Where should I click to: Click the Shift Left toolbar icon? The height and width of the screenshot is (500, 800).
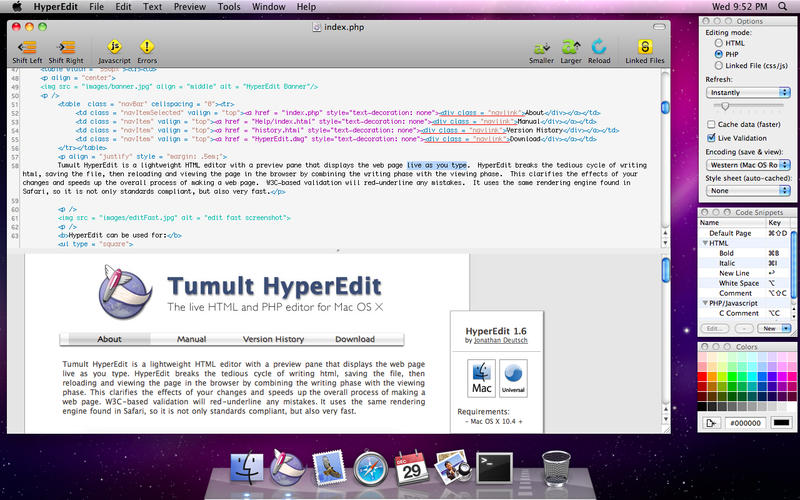click(x=27, y=47)
